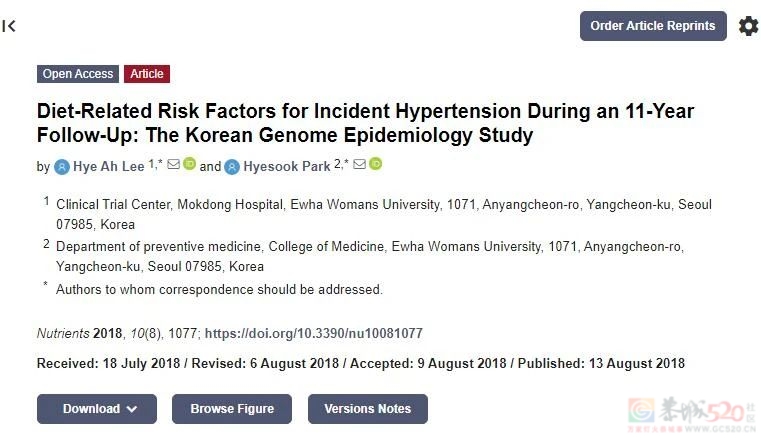Collapse sidebar using the first-page arrow icon

[x=10, y=26]
